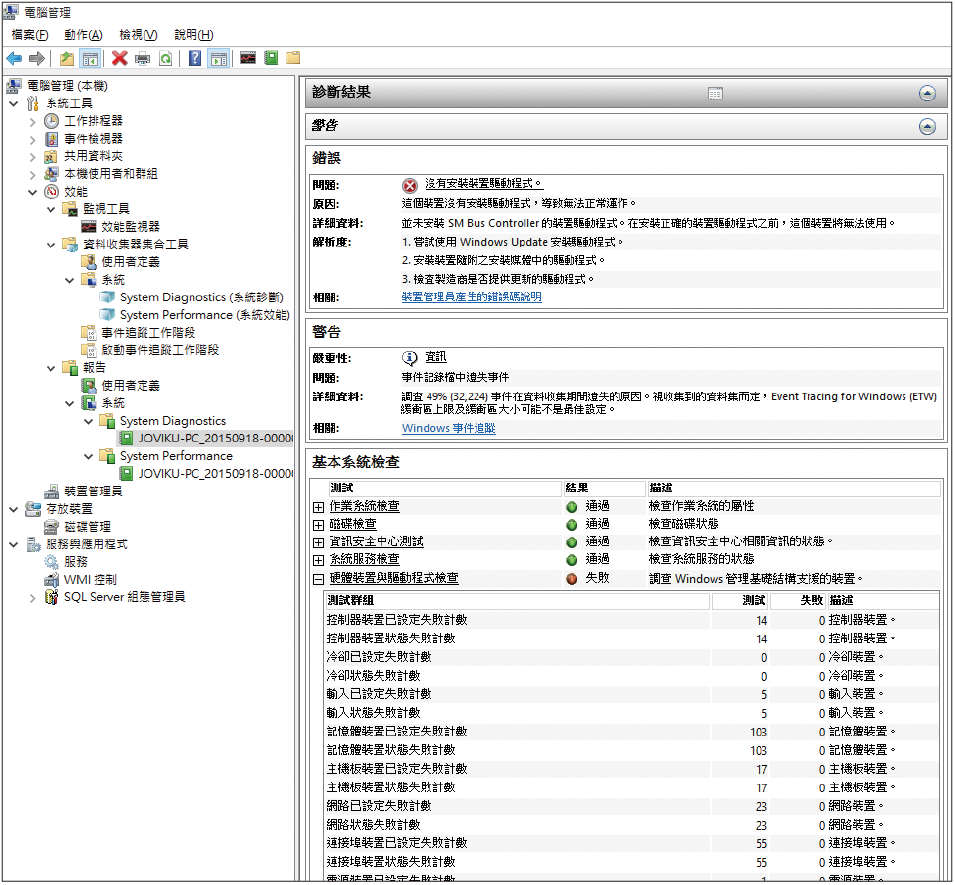Open the Windows 事件追蹤 link
This screenshot has height=885, width=955.
(x=448, y=428)
